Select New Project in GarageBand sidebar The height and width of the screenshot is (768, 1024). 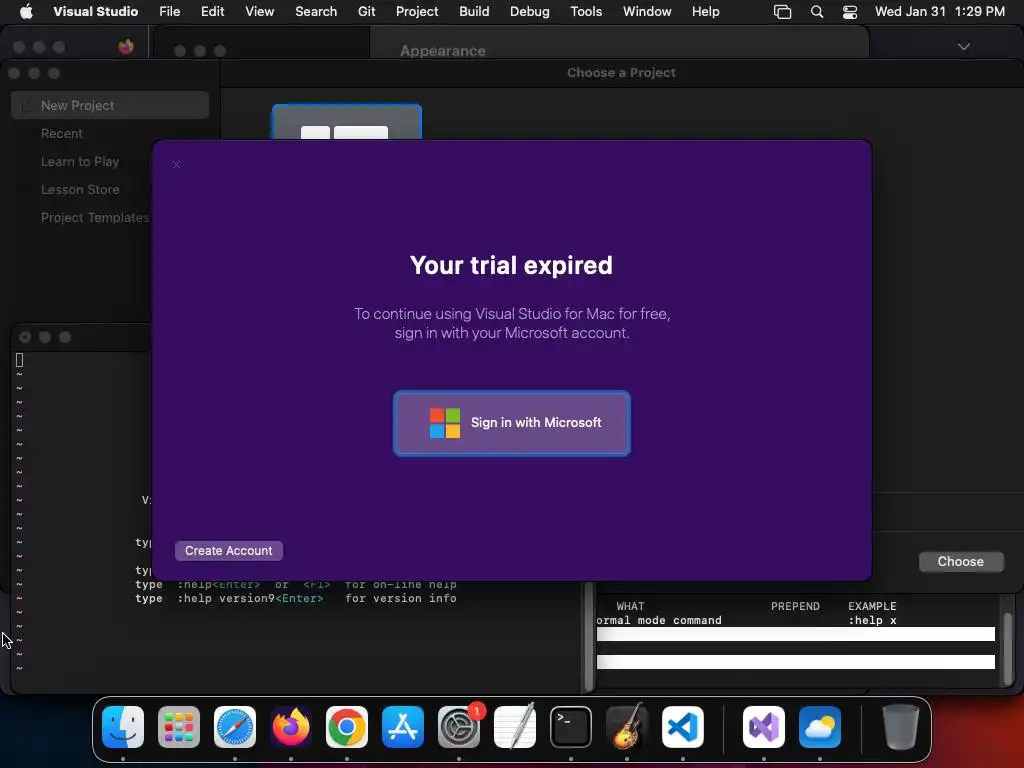(x=110, y=105)
